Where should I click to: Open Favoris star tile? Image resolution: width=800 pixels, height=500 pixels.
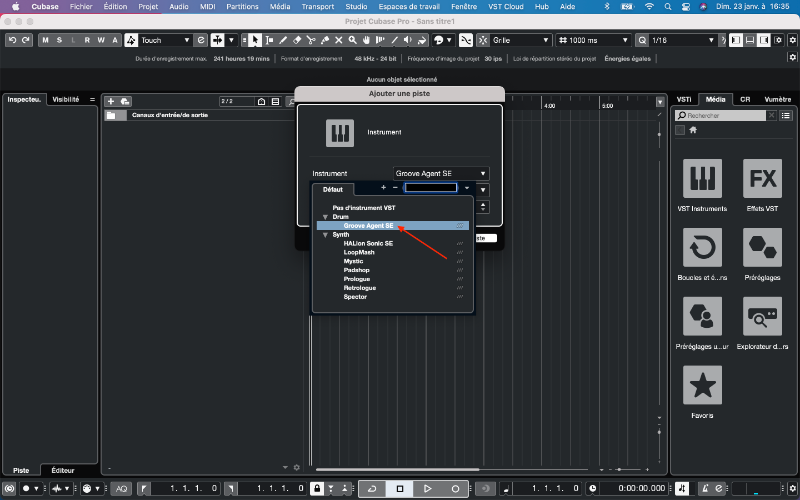tap(702, 385)
